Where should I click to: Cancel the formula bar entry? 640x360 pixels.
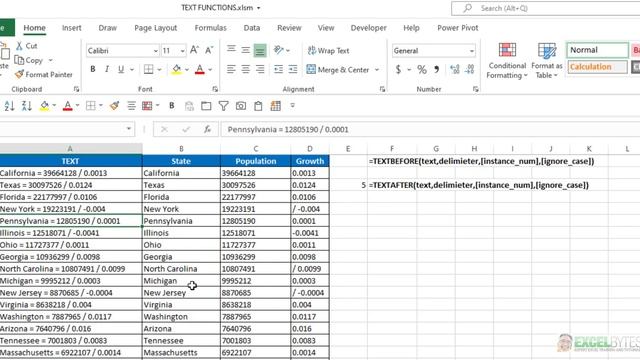click(x=164, y=129)
